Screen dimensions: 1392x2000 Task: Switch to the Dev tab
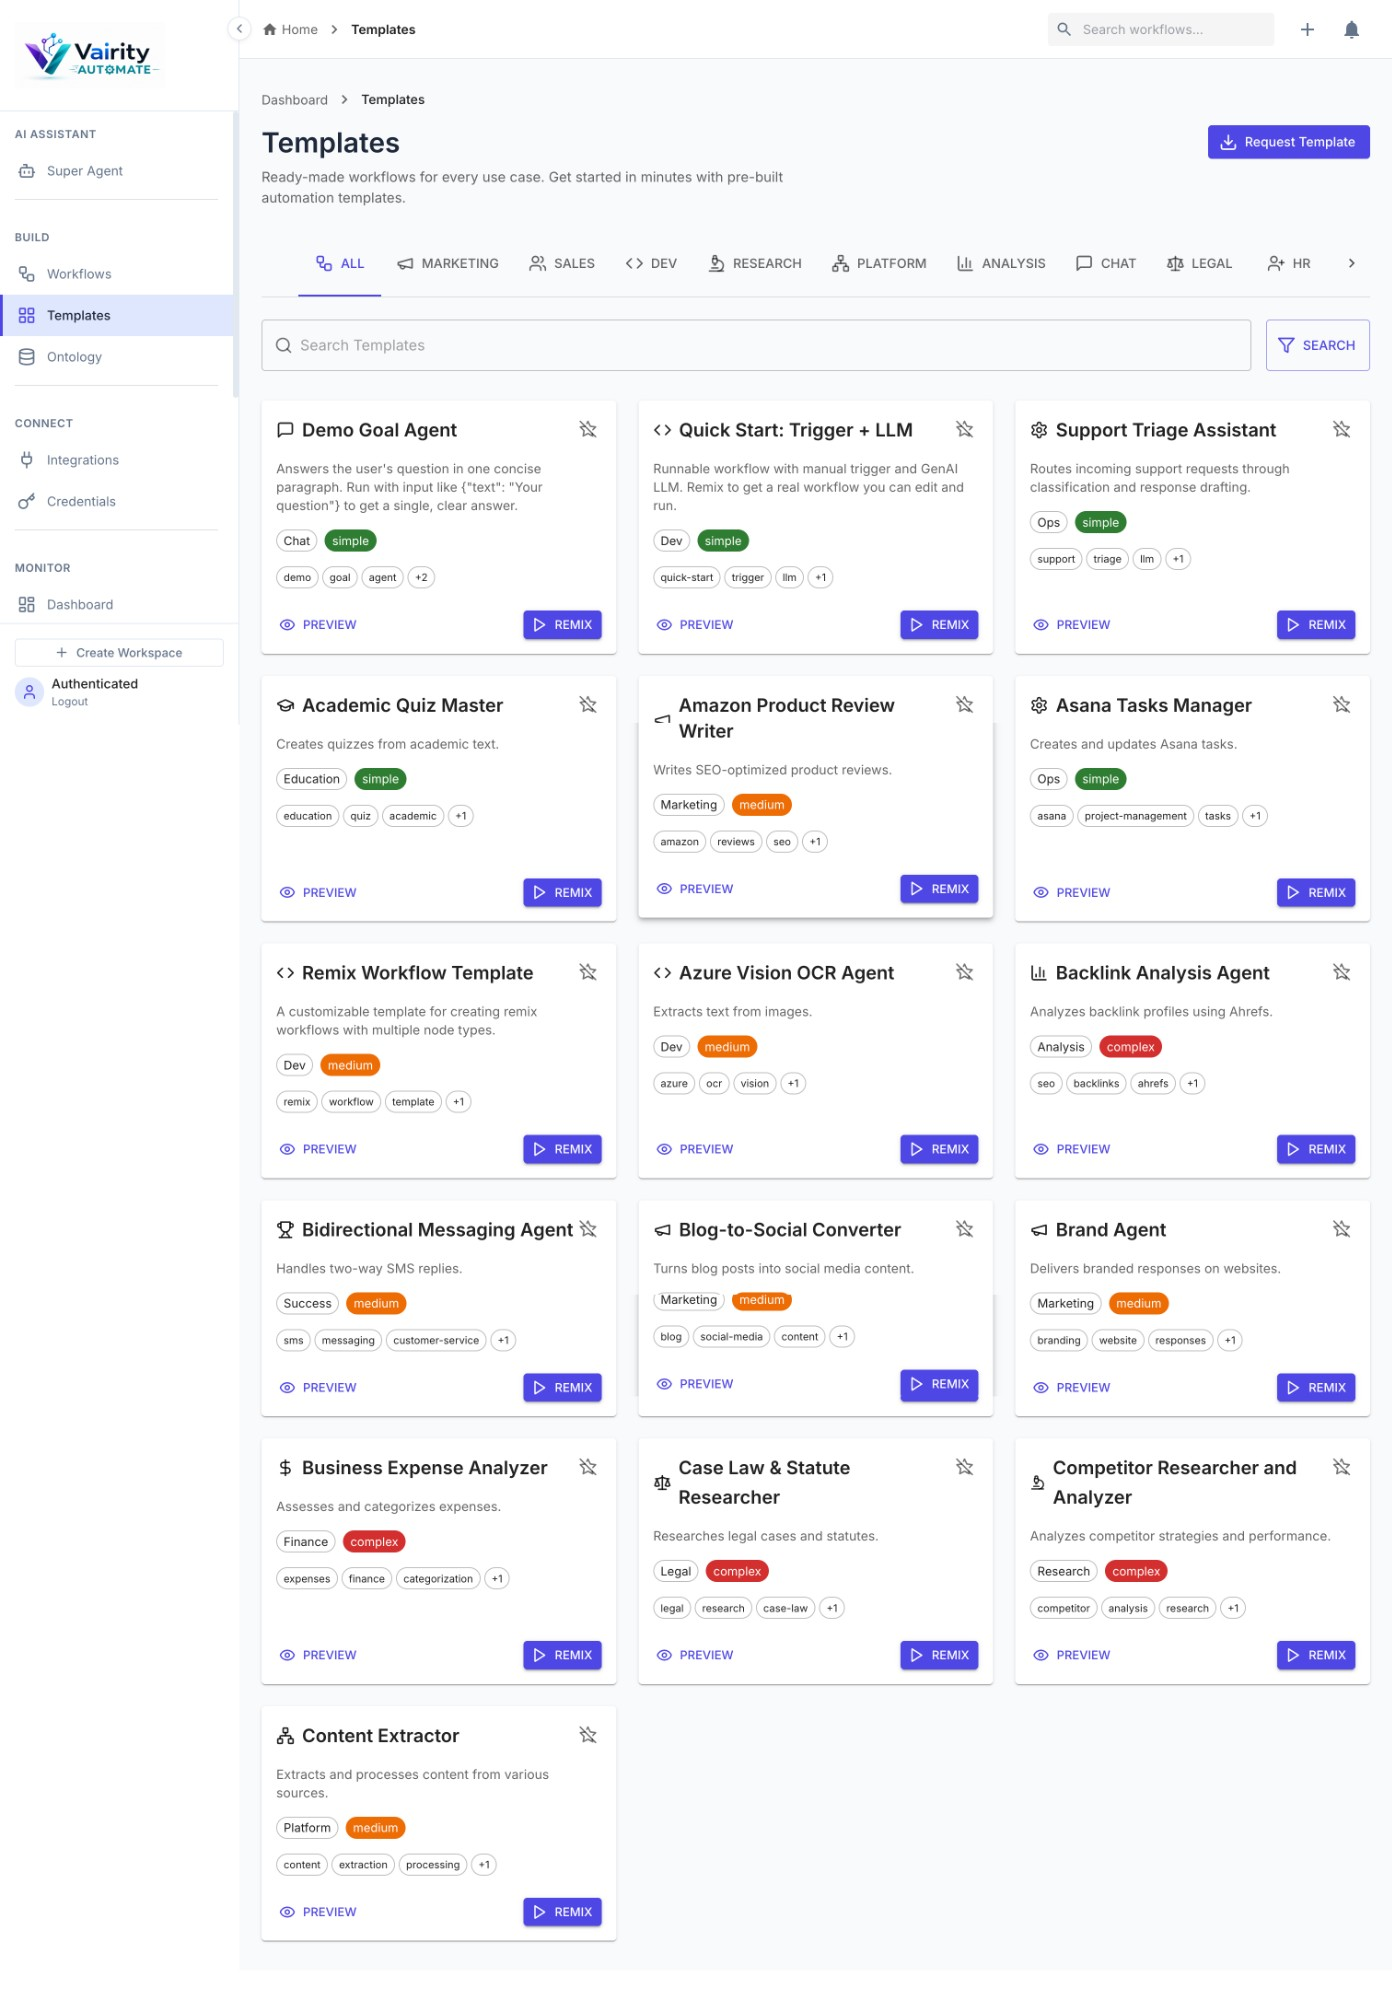tap(651, 264)
